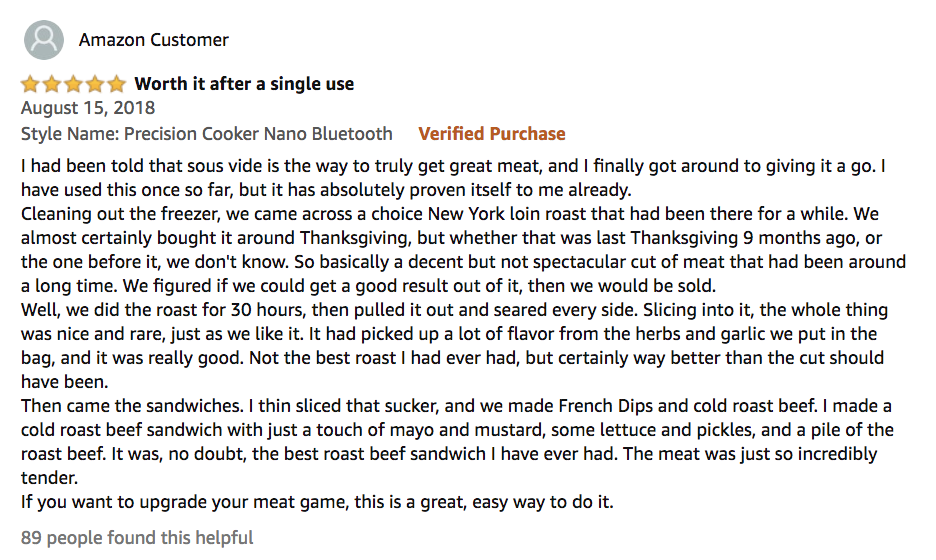This screenshot has width=936, height=560.
Task: Click the Verified Purchase label
Action: 492,134
